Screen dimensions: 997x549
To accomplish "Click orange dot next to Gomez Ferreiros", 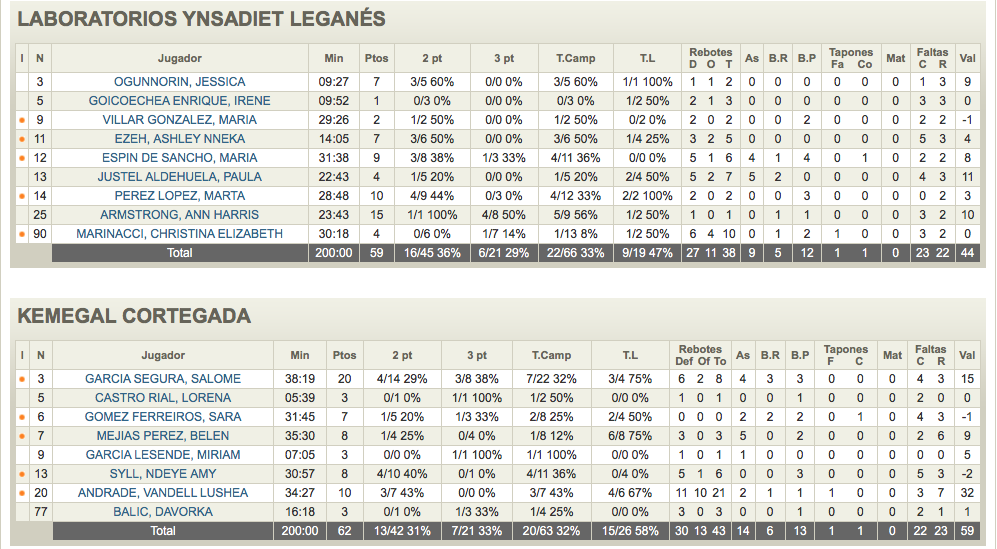I will [22, 418].
